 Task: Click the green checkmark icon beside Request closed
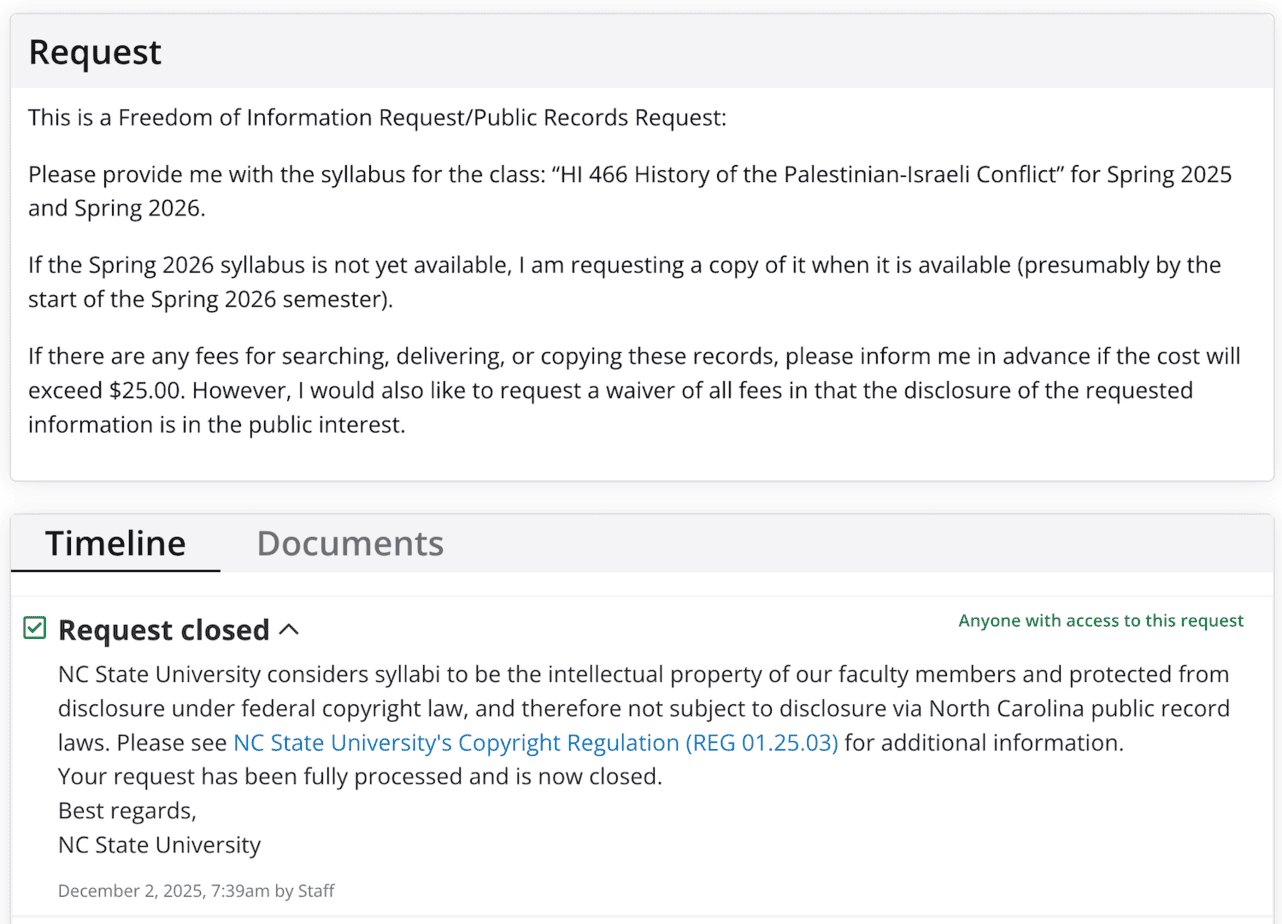[x=35, y=628]
